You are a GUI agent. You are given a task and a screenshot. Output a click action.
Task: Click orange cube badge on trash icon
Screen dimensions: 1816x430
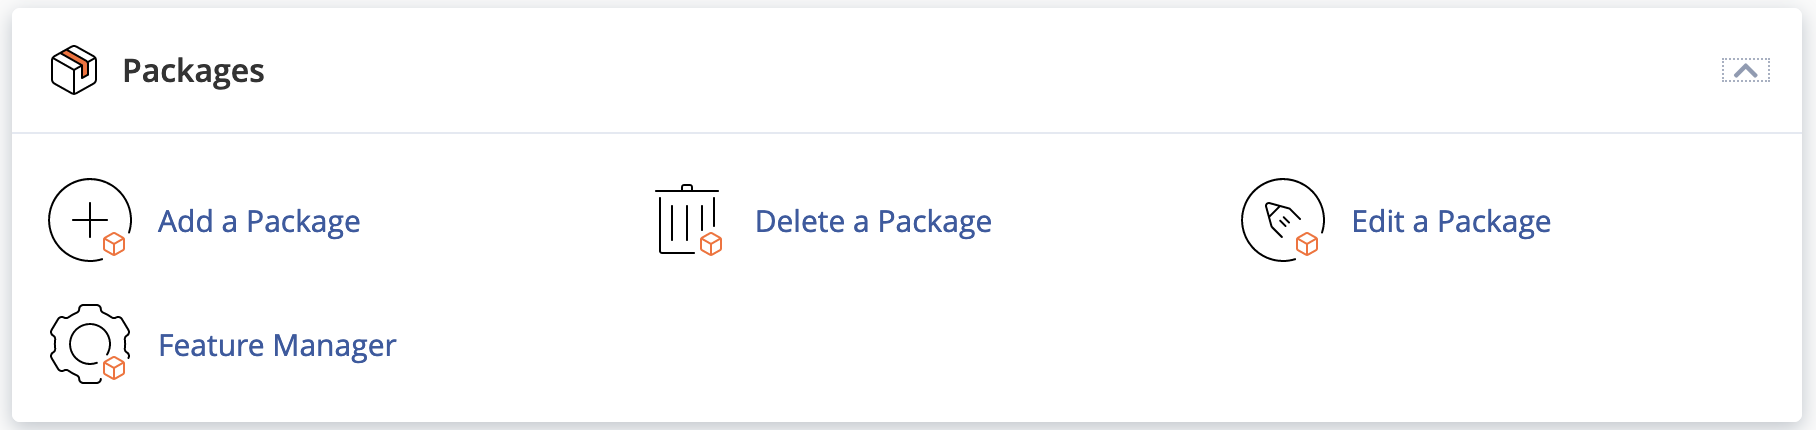[x=711, y=244]
